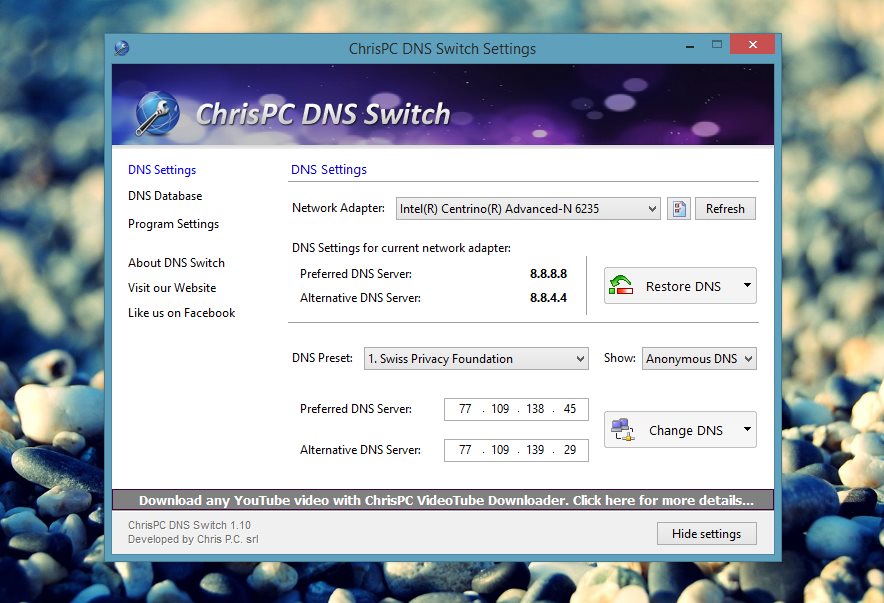Viewport: 884px width, 603px height.
Task: Click the ChrisPC title bar app icon
Action: [x=122, y=48]
